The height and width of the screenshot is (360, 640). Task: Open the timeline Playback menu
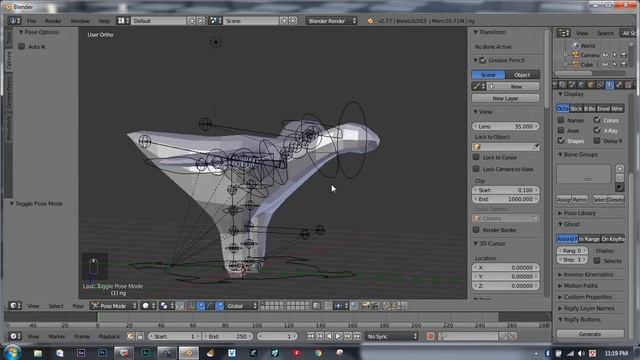(x=109, y=336)
